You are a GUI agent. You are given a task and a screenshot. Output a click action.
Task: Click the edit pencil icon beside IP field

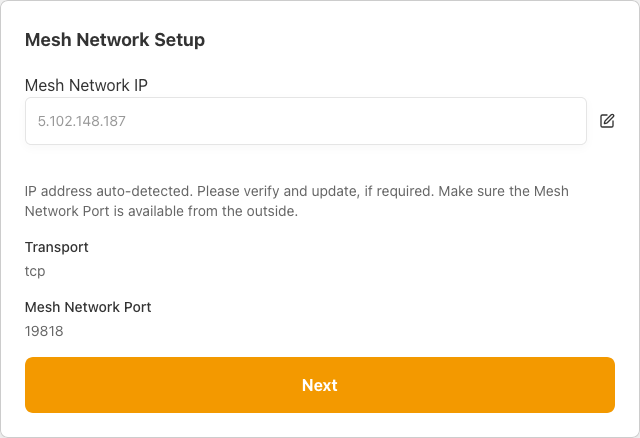(x=607, y=121)
